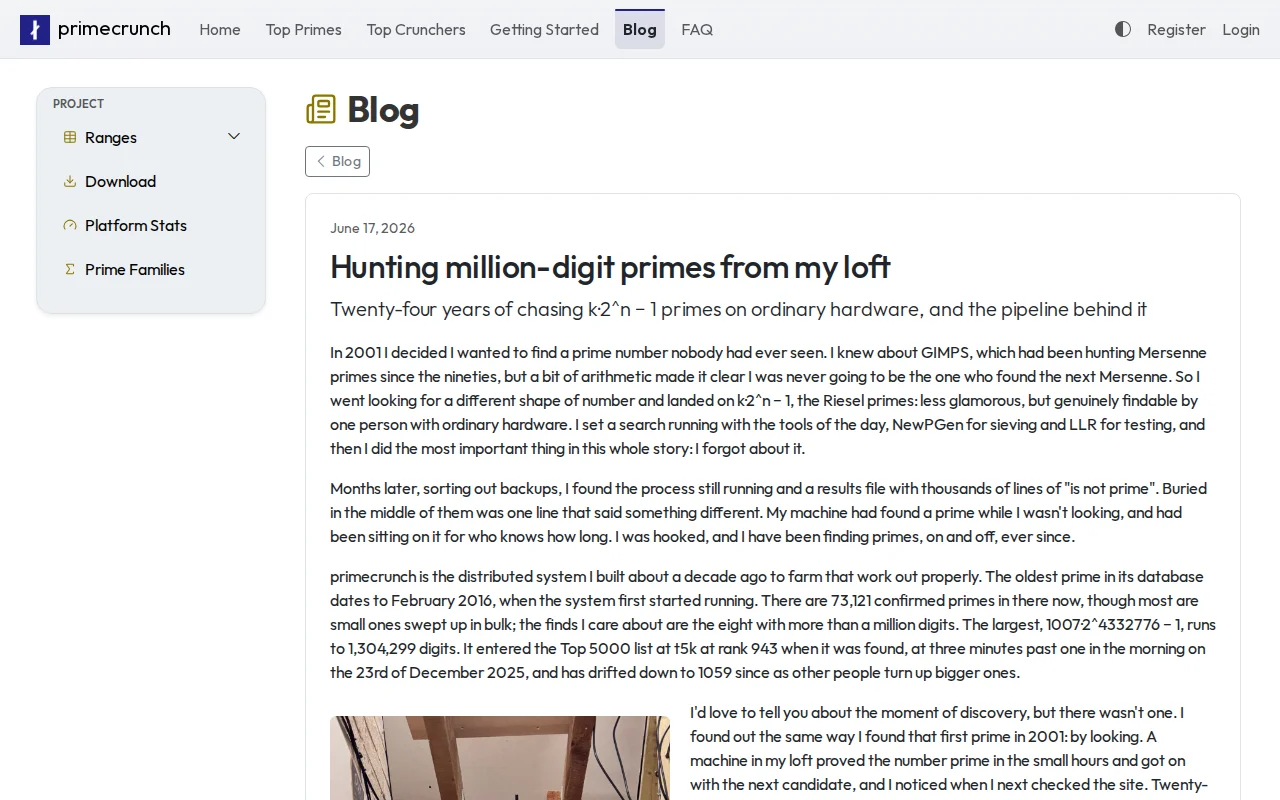Click the Login link
This screenshot has height=800, width=1280.
point(1241,30)
